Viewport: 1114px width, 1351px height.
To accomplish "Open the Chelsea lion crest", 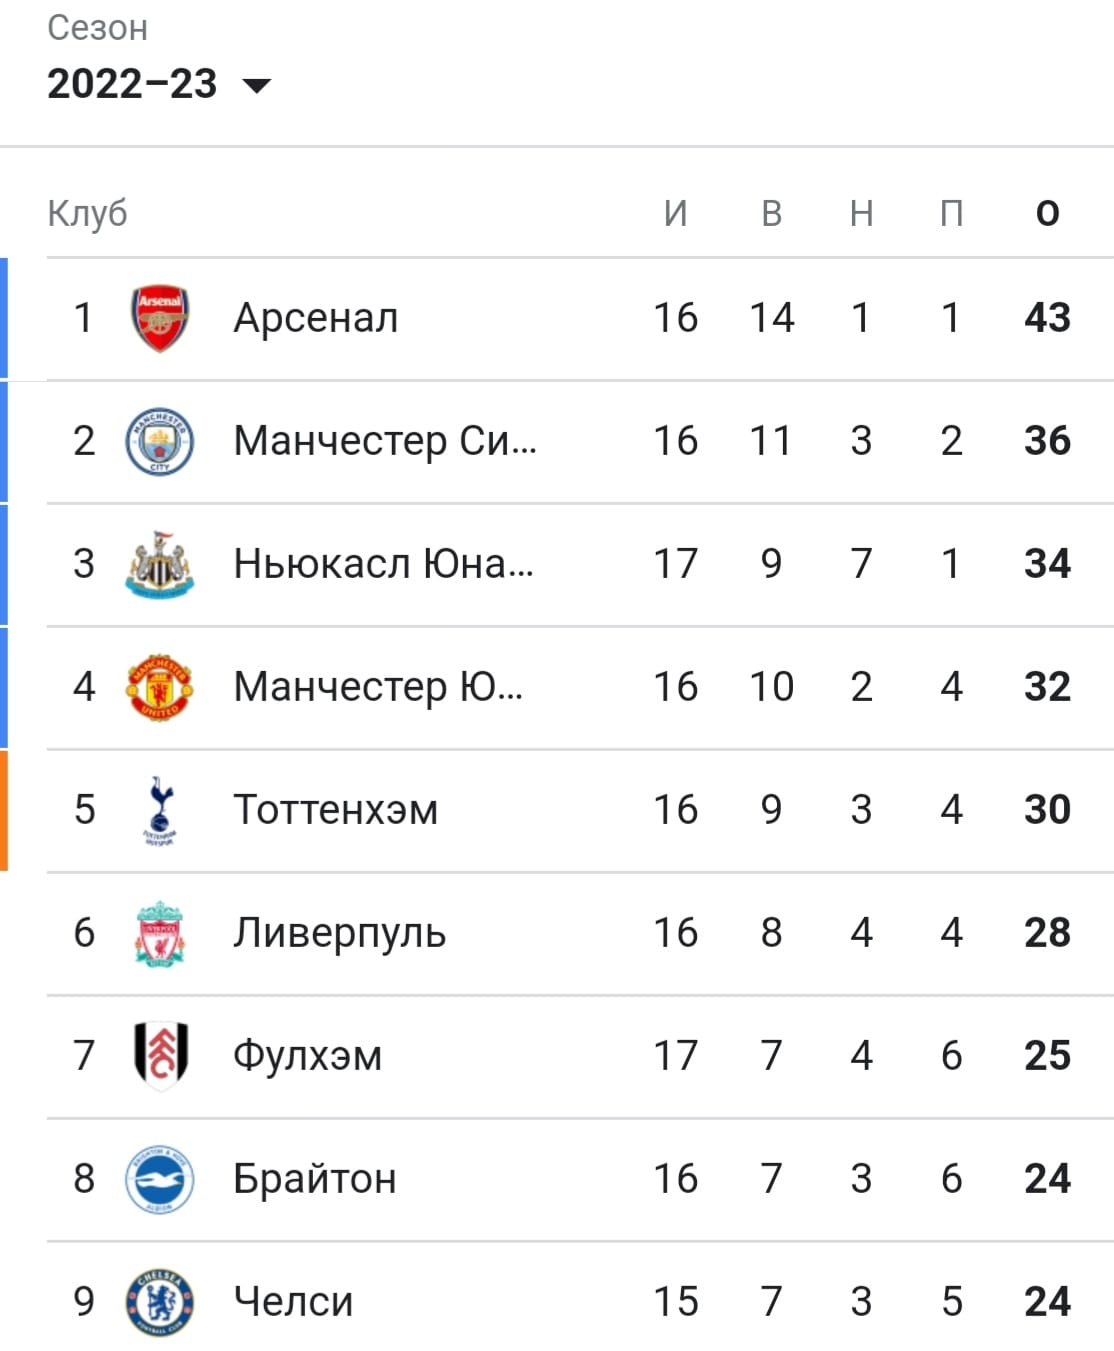I will [x=160, y=1303].
